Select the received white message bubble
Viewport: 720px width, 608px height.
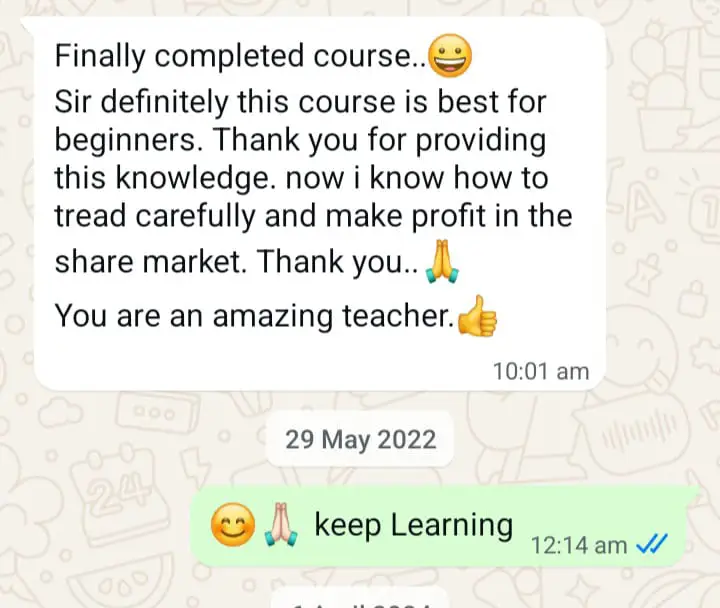click(x=320, y=203)
